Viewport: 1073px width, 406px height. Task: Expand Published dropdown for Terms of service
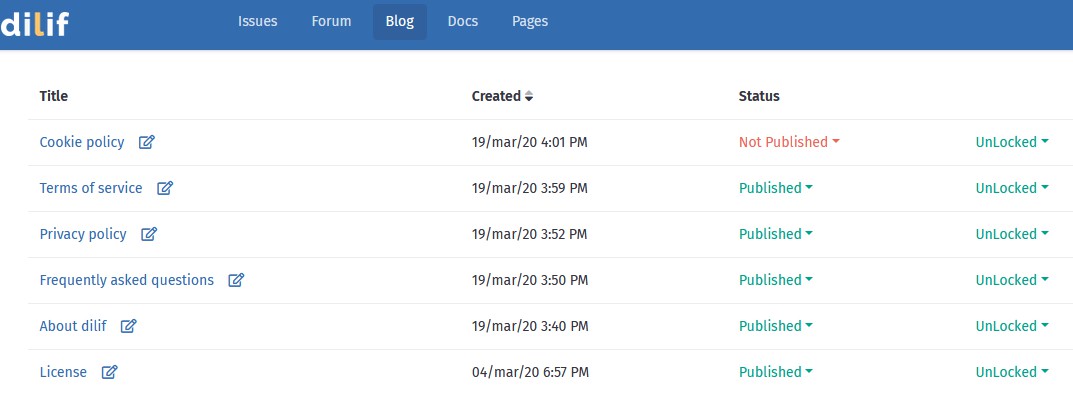click(x=776, y=188)
